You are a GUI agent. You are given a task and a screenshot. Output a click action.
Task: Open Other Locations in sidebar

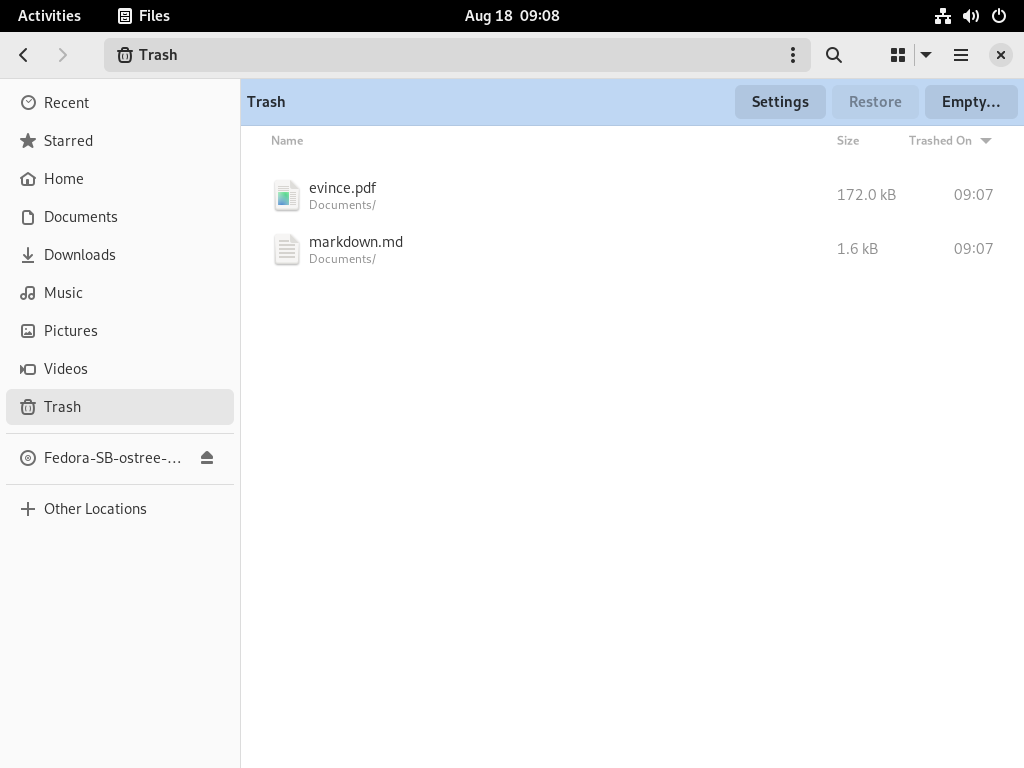(120, 509)
